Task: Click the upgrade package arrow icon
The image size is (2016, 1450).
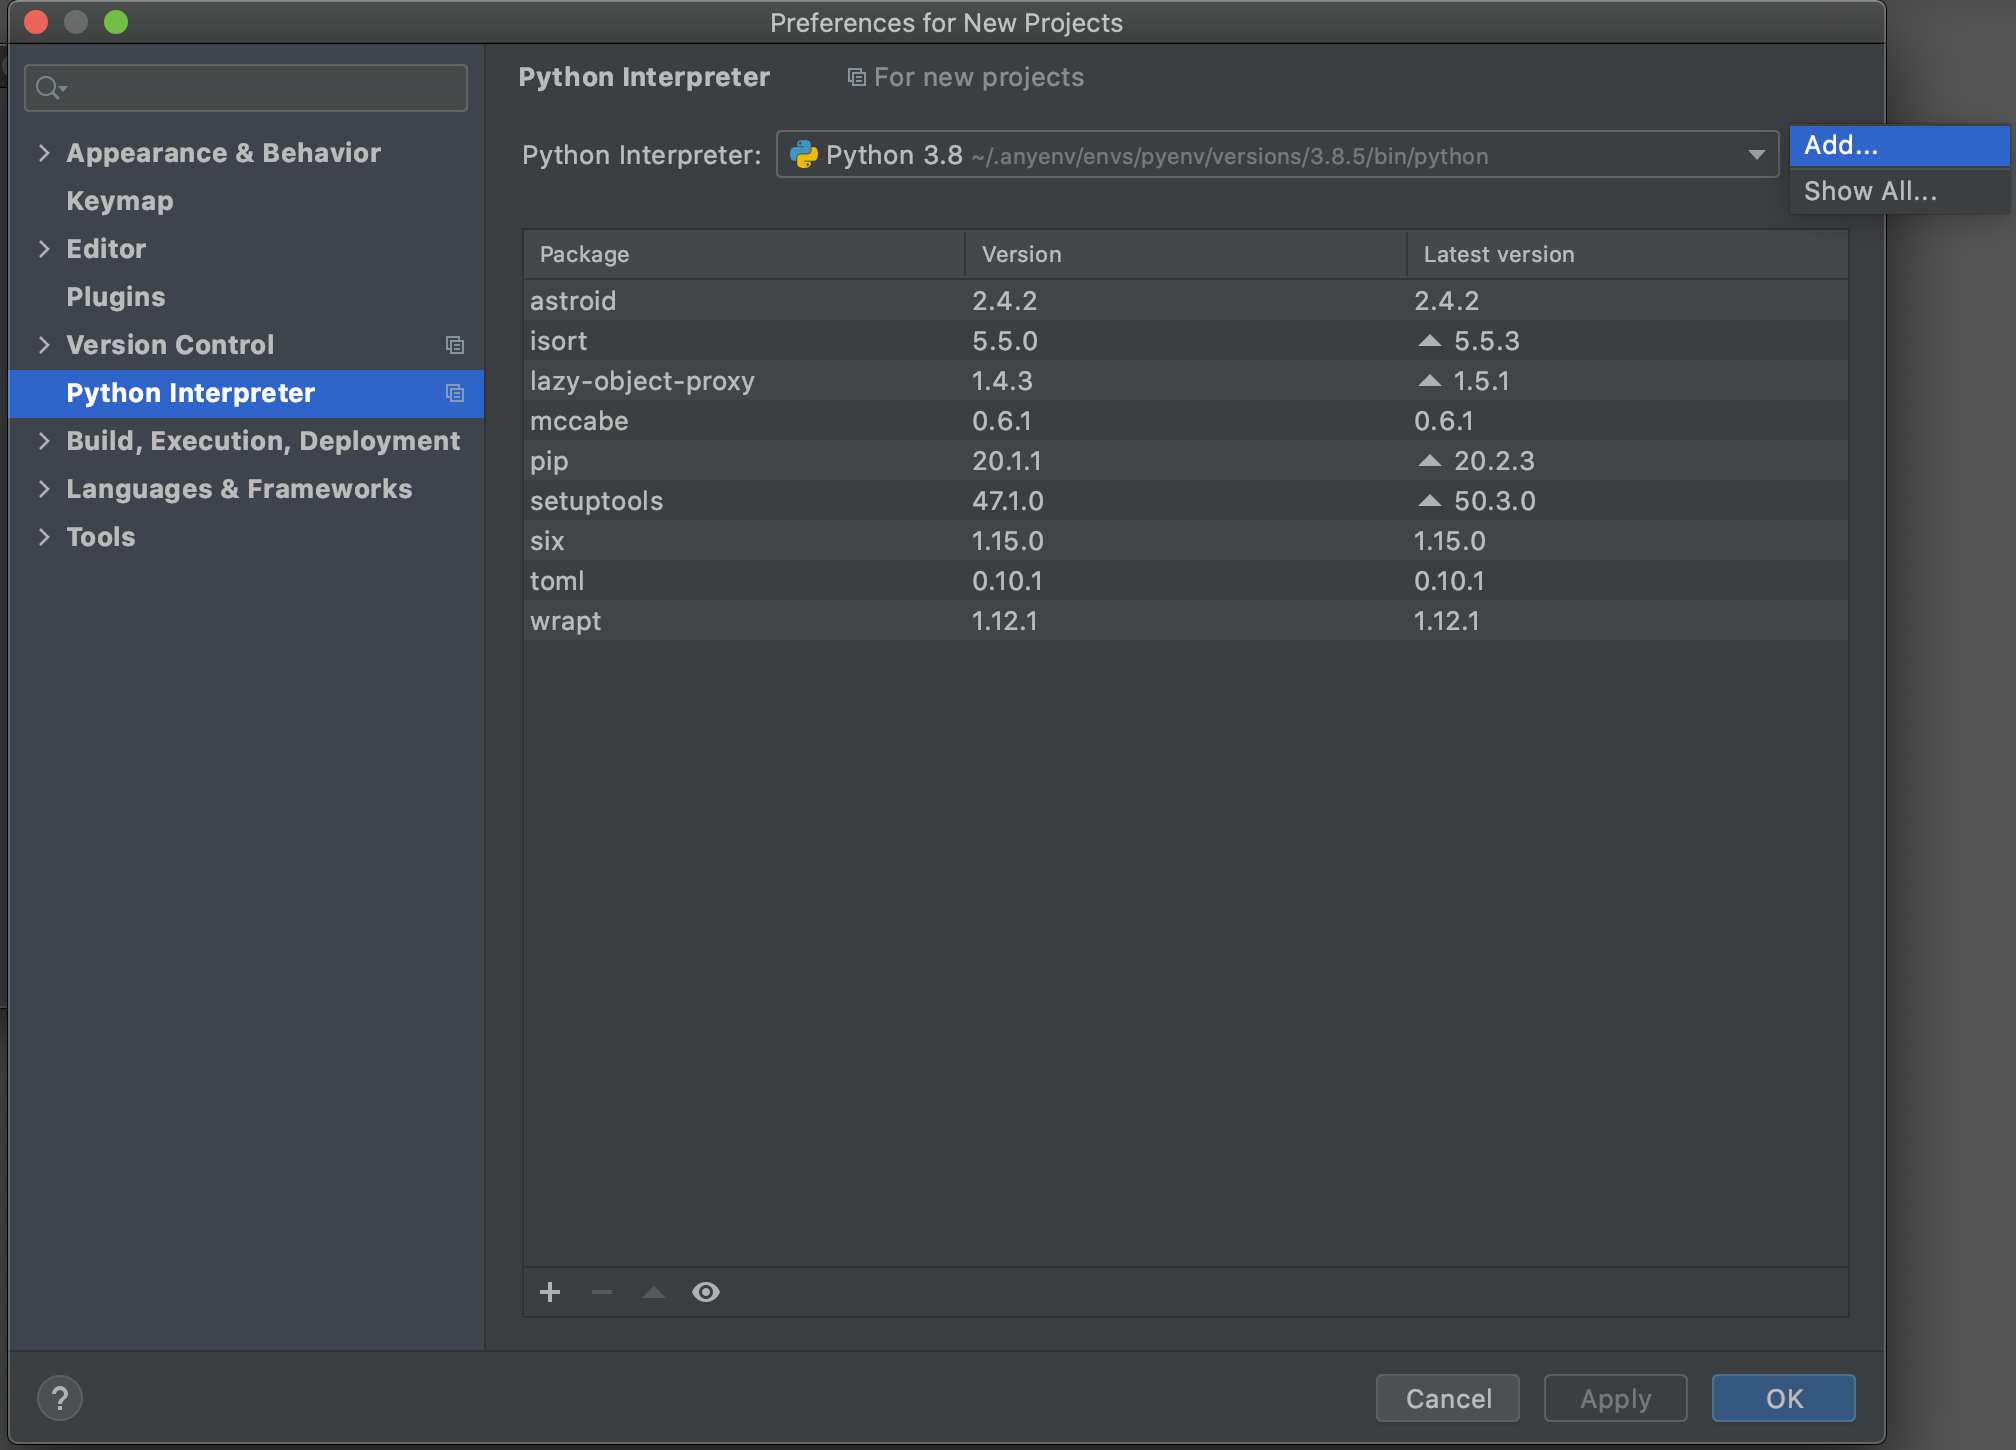Action: [x=654, y=1292]
